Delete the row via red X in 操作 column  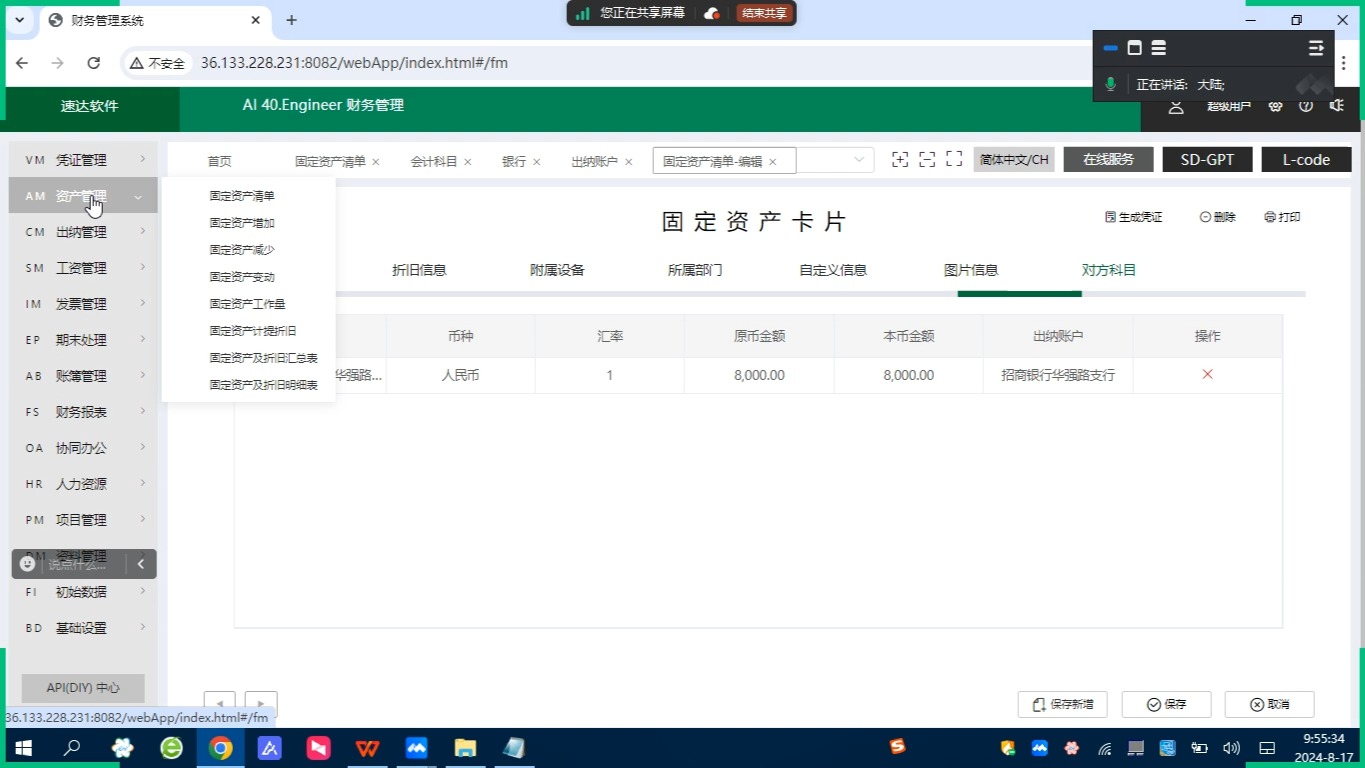click(x=1207, y=374)
